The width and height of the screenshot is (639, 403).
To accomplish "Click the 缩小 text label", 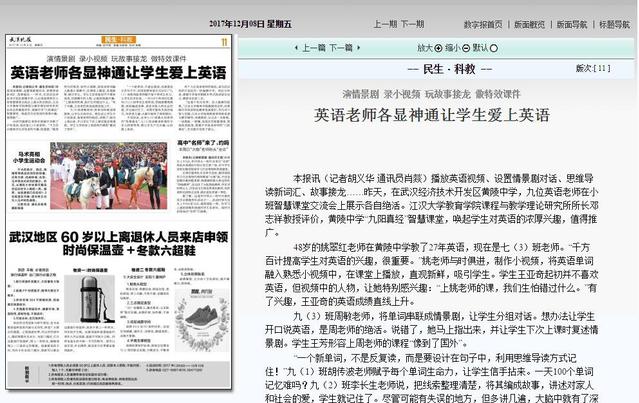I will [x=453, y=48].
